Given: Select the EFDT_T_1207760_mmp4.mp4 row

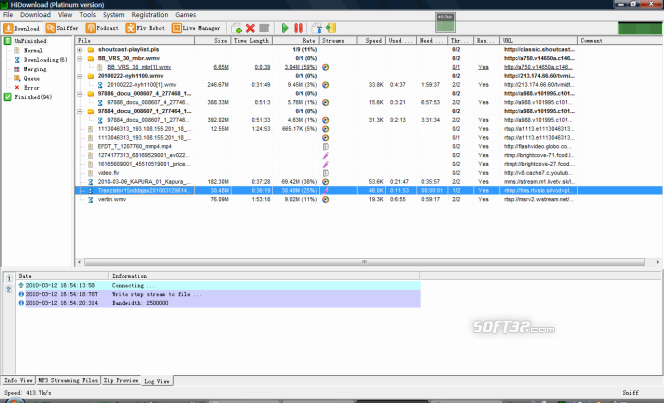Looking at the screenshot, I should point(368,146).
